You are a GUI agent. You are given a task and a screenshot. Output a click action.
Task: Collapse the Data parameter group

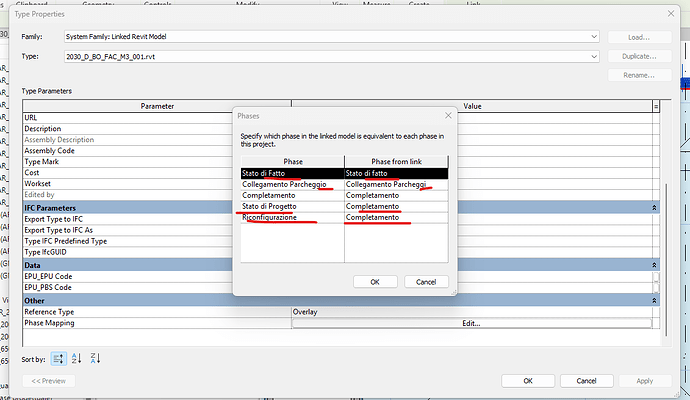click(654, 265)
